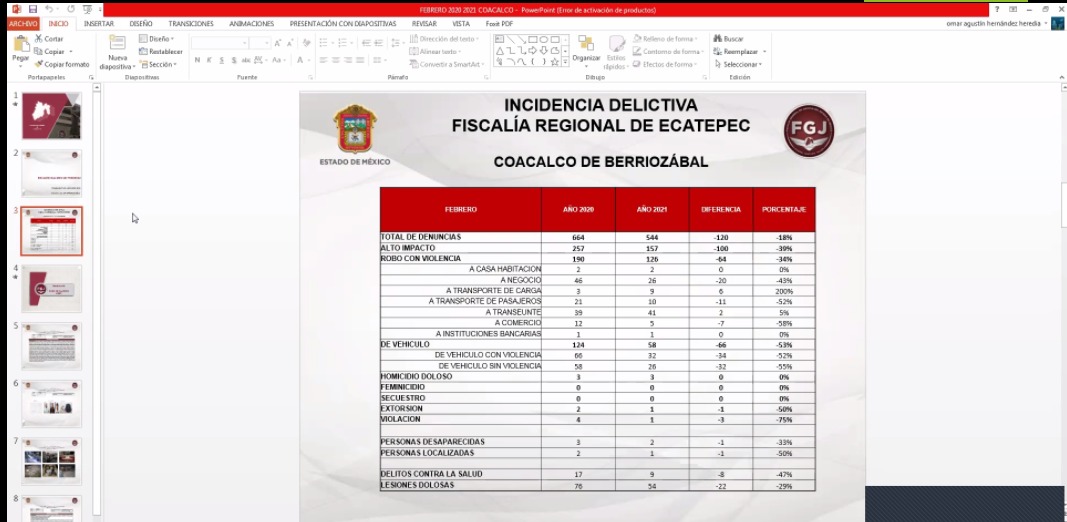Image resolution: width=1067 pixels, height=522 pixels.
Task: Open the Reemplazar dropdown arrow
Action: click(765, 52)
